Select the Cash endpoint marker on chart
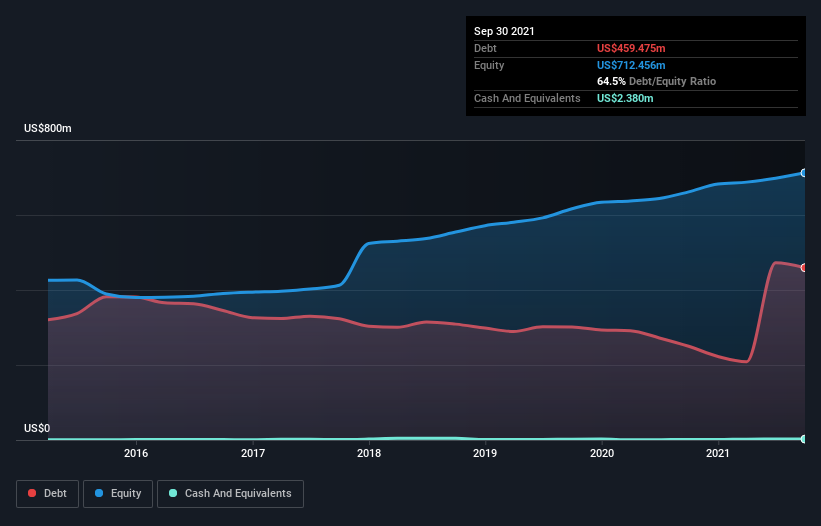 pos(804,439)
